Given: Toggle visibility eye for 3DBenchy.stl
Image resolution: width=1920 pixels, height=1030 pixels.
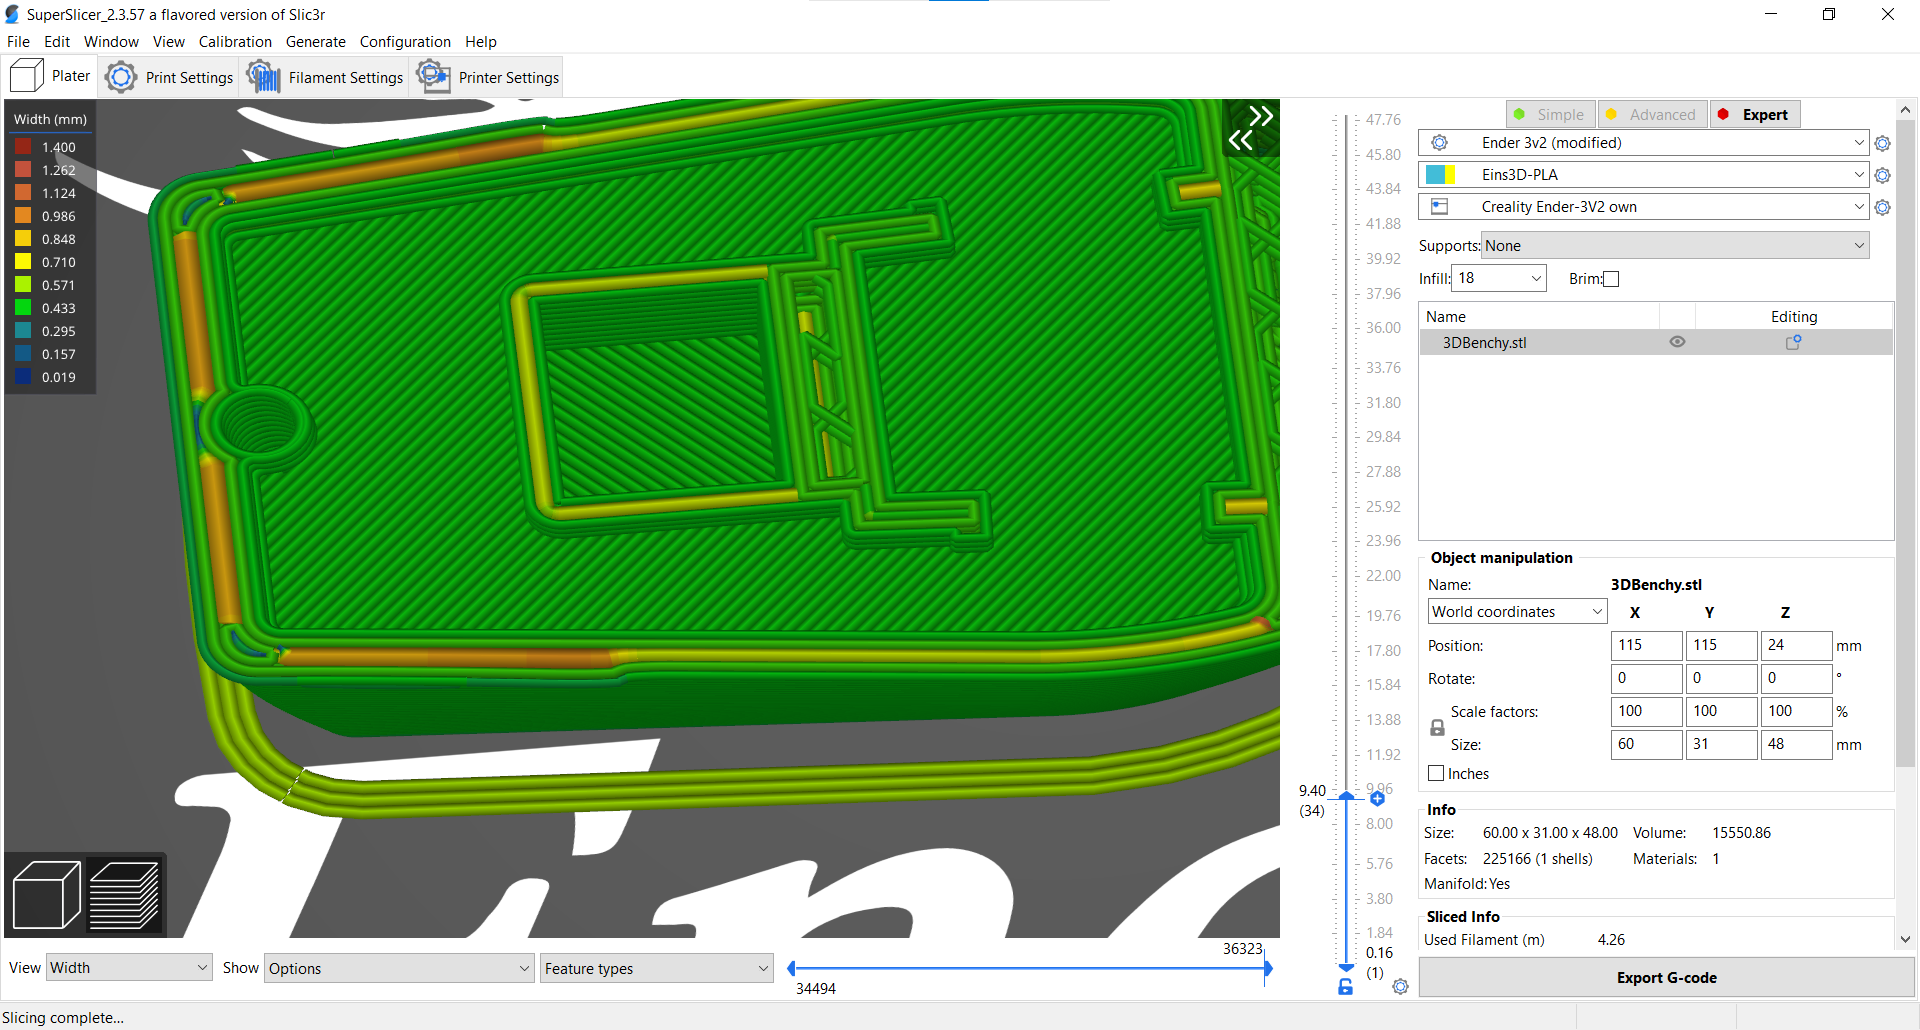Looking at the screenshot, I should 1677,342.
